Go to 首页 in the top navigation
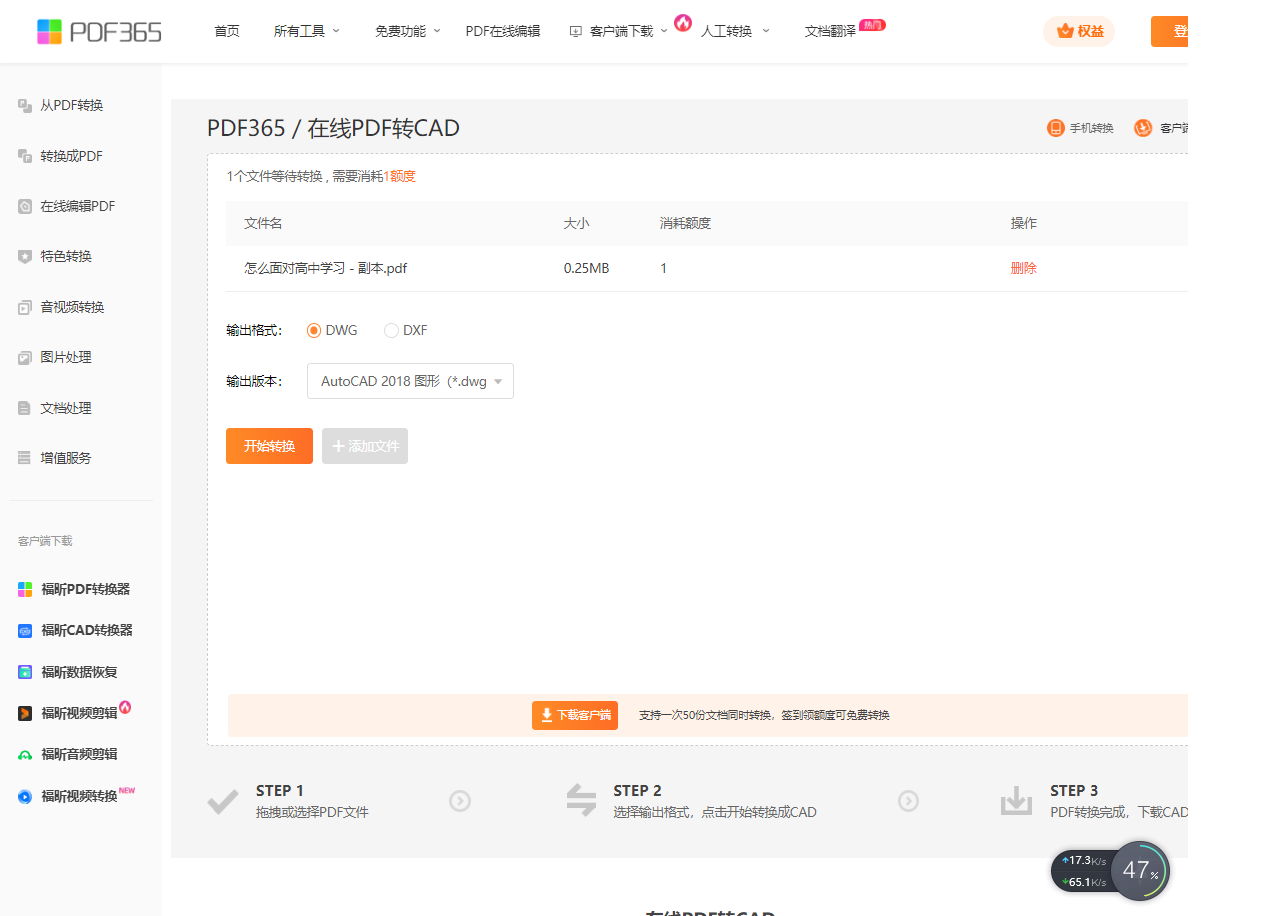The height and width of the screenshot is (916, 1276). [227, 31]
